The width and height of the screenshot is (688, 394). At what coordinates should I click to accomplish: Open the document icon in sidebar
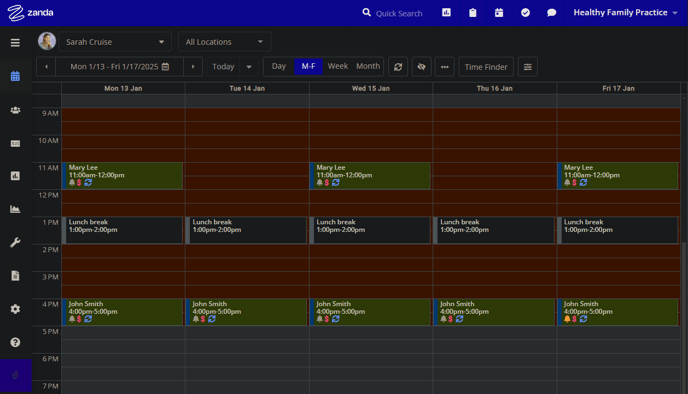click(x=15, y=276)
